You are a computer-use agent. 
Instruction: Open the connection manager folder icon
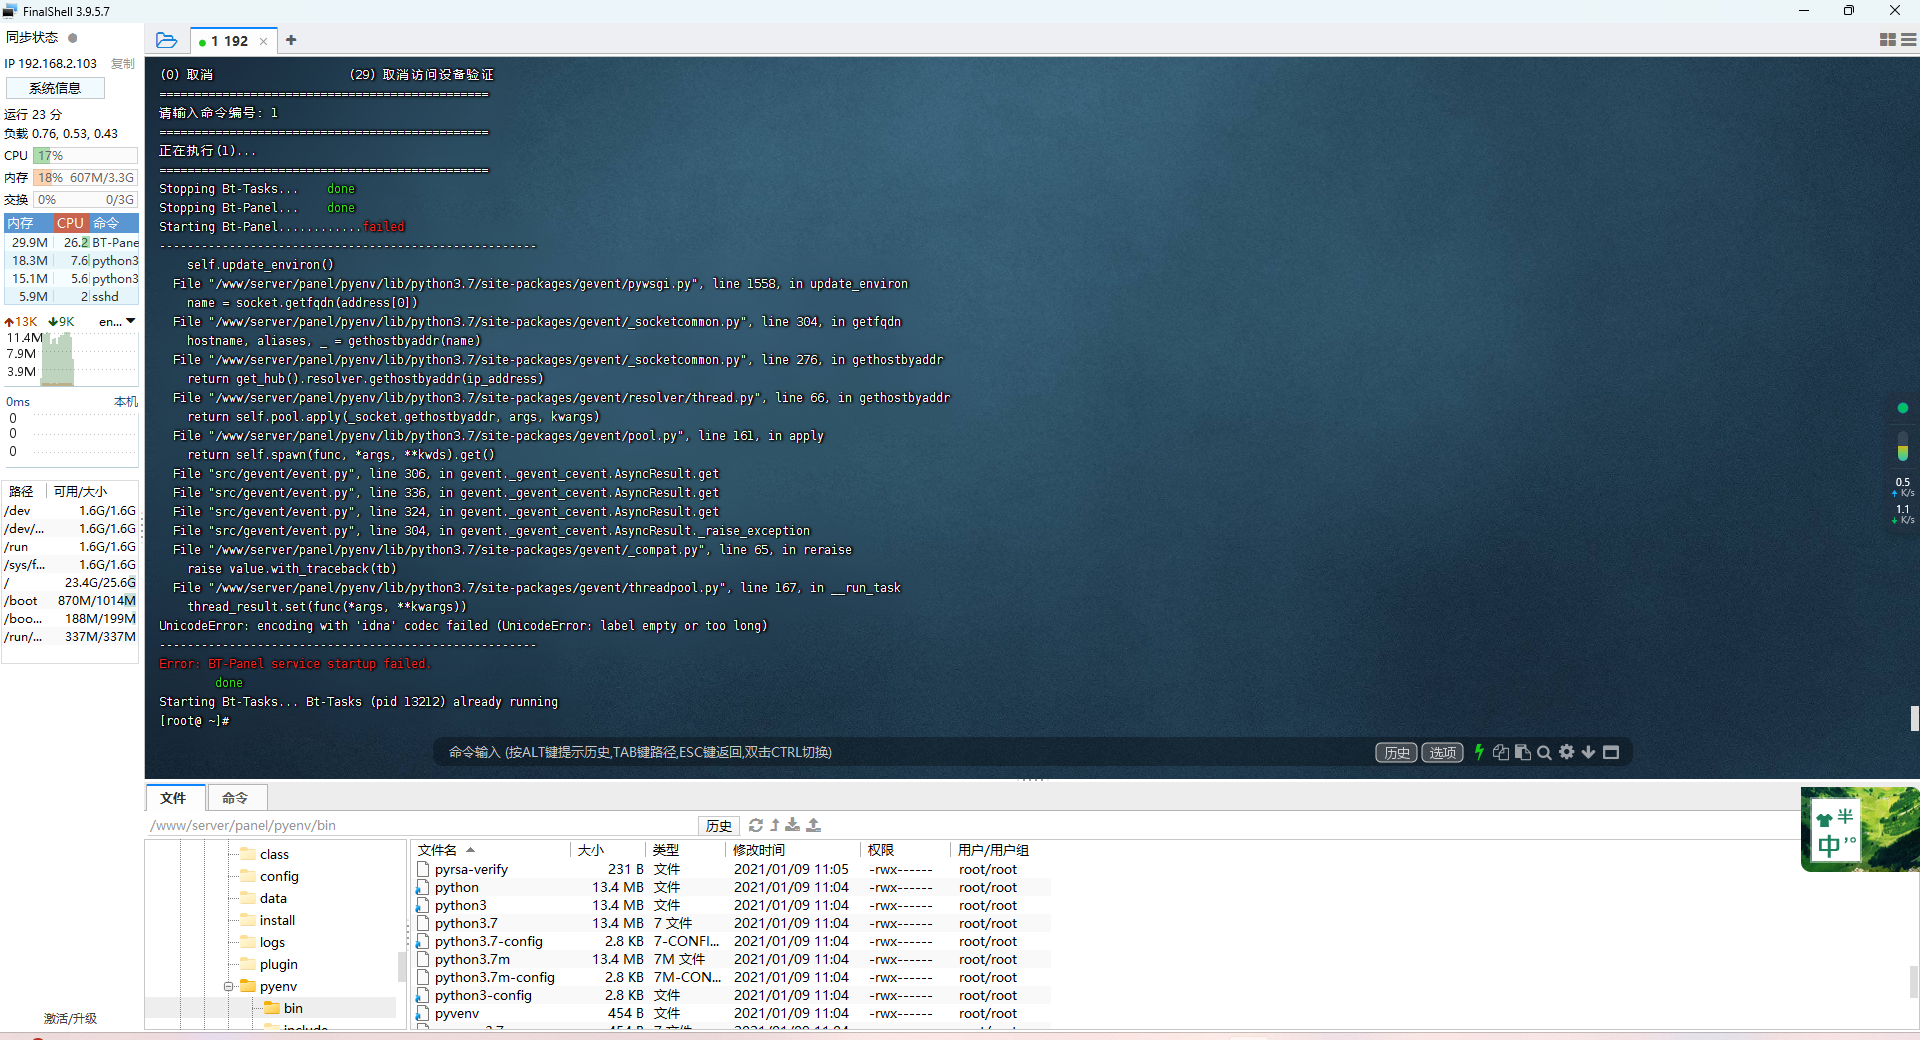pos(166,41)
